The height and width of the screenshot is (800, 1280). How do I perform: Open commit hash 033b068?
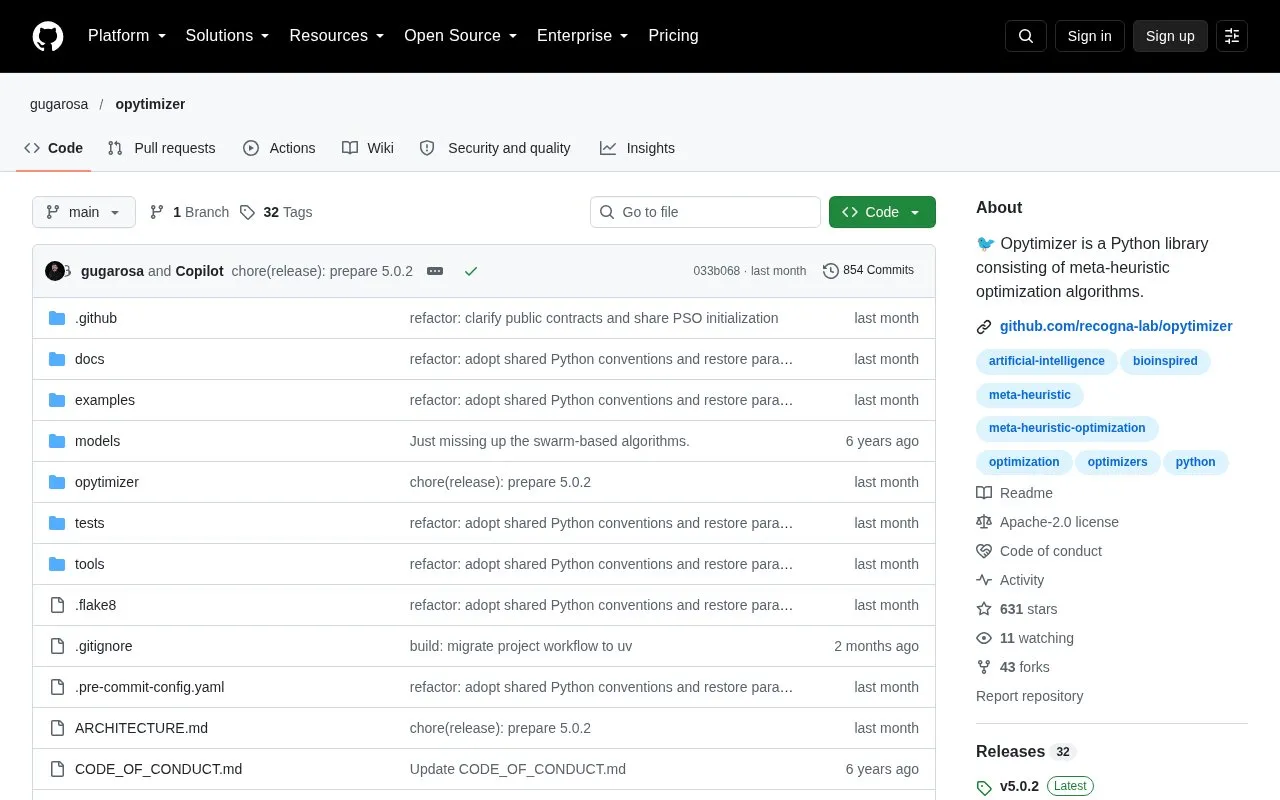[717, 271]
